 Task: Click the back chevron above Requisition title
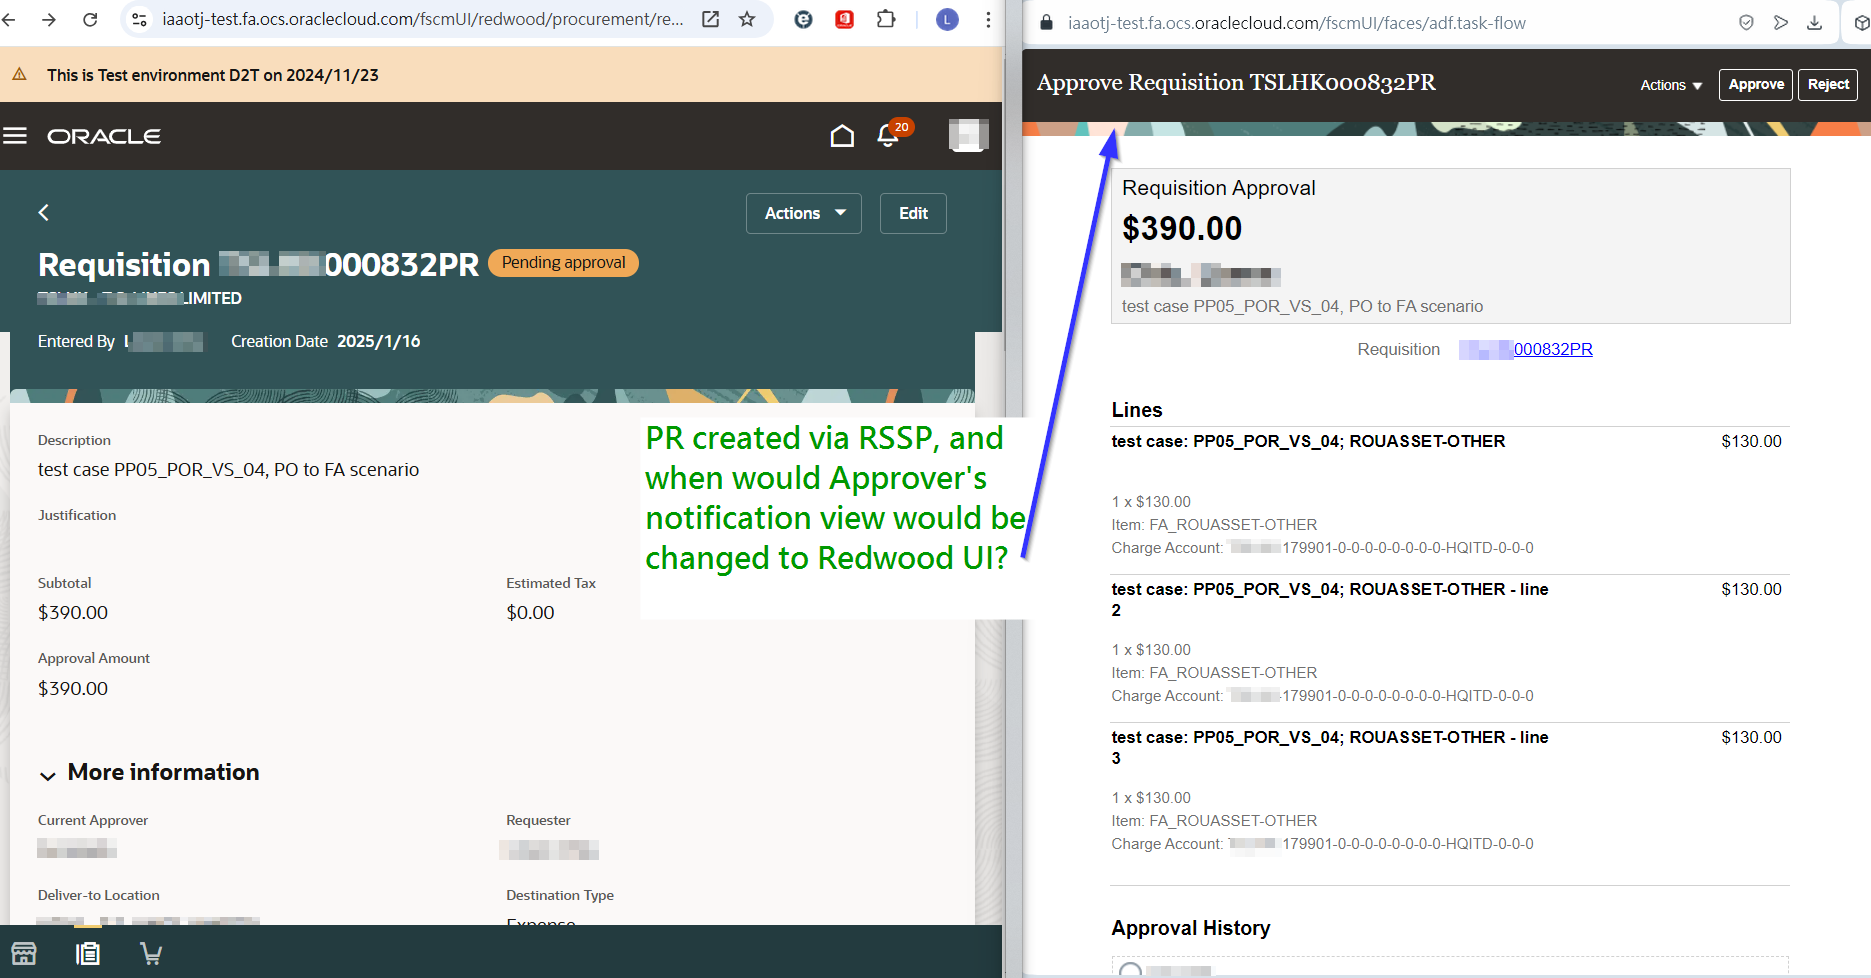click(x=43, y=212)
